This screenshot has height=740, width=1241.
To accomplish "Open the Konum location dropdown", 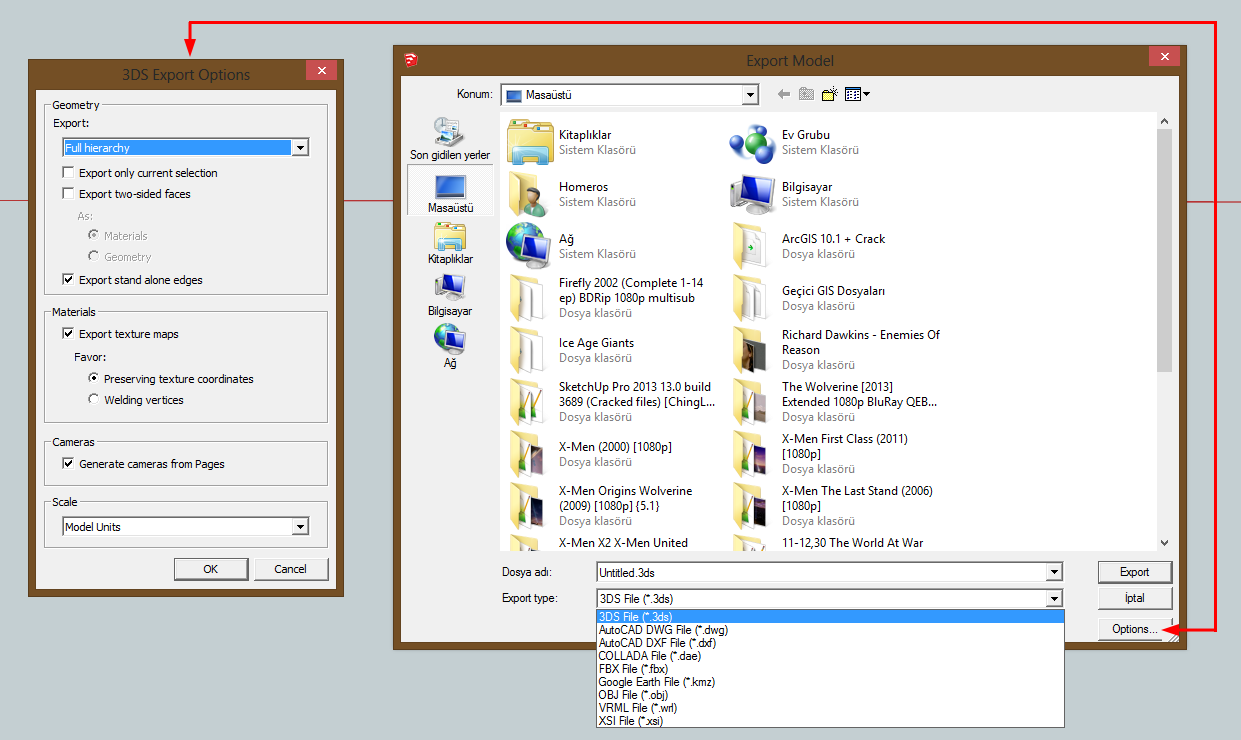I will tap(630, 95).
